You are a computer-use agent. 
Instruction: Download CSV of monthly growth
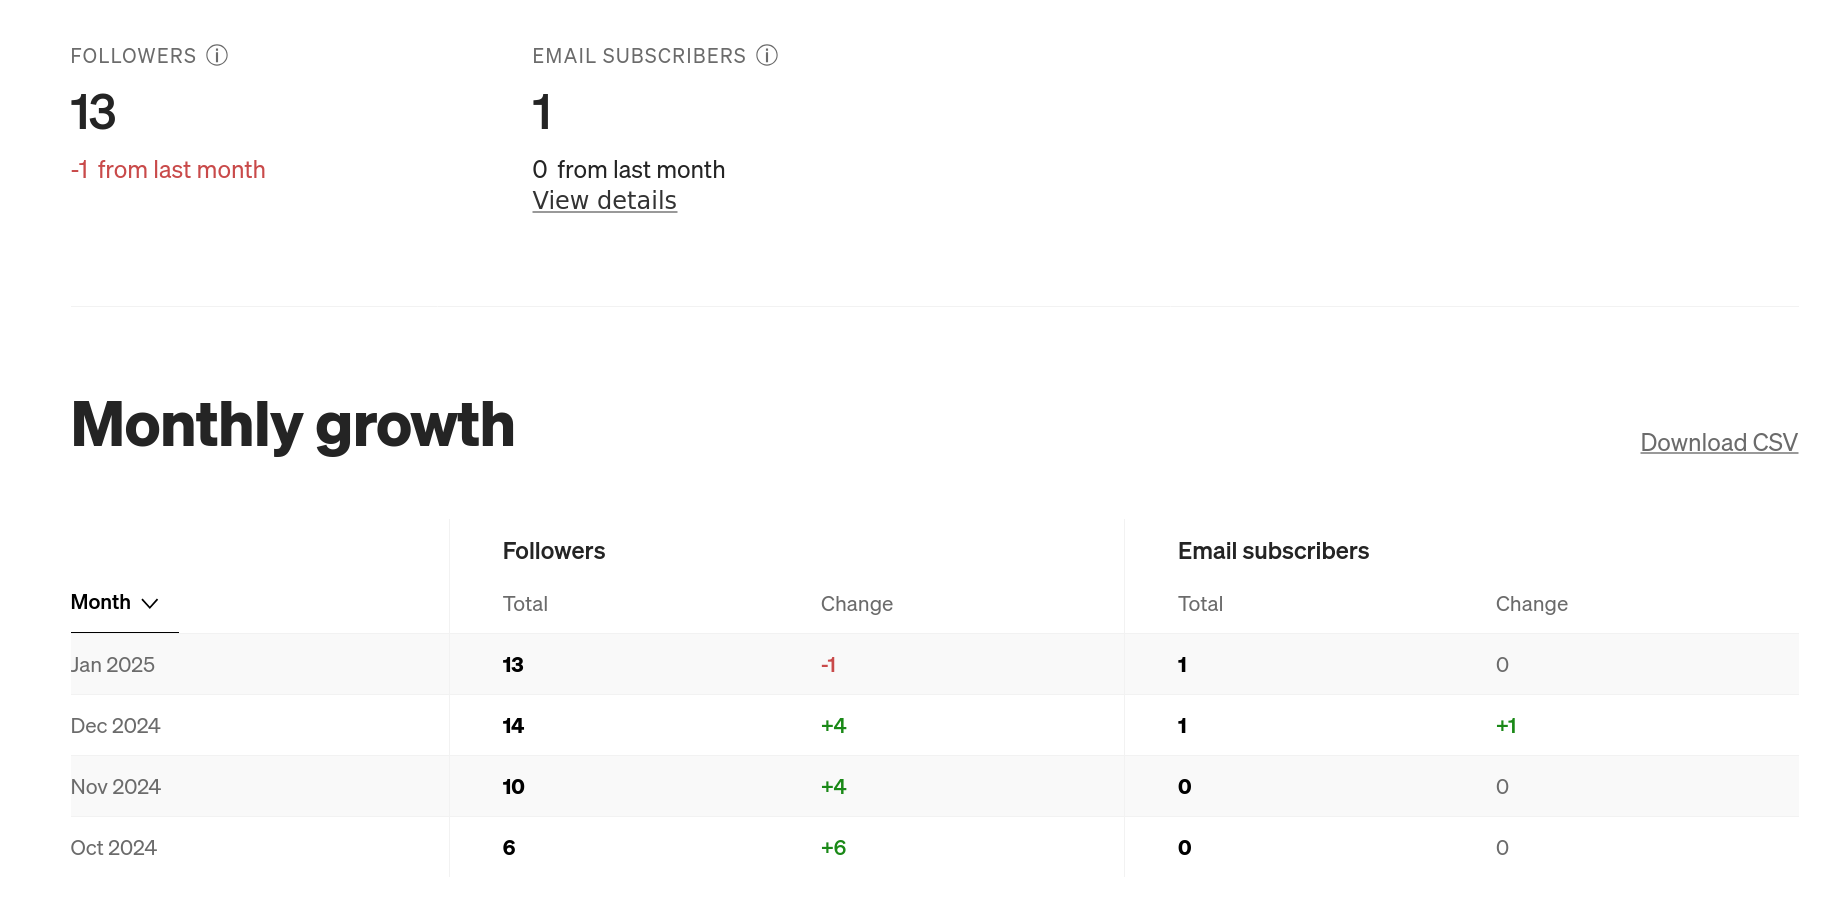[x=1718, y=443]
